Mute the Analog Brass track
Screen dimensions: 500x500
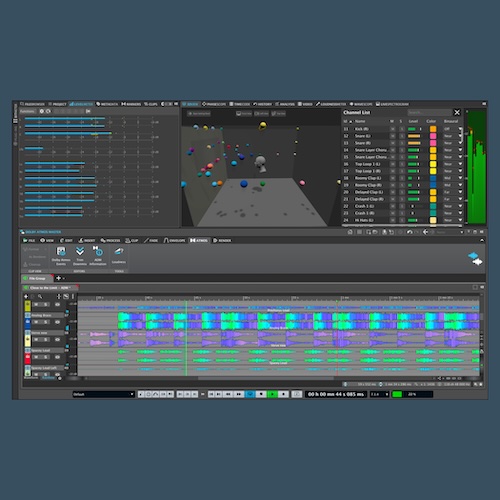pyautogui.click(x=36, y=322)
